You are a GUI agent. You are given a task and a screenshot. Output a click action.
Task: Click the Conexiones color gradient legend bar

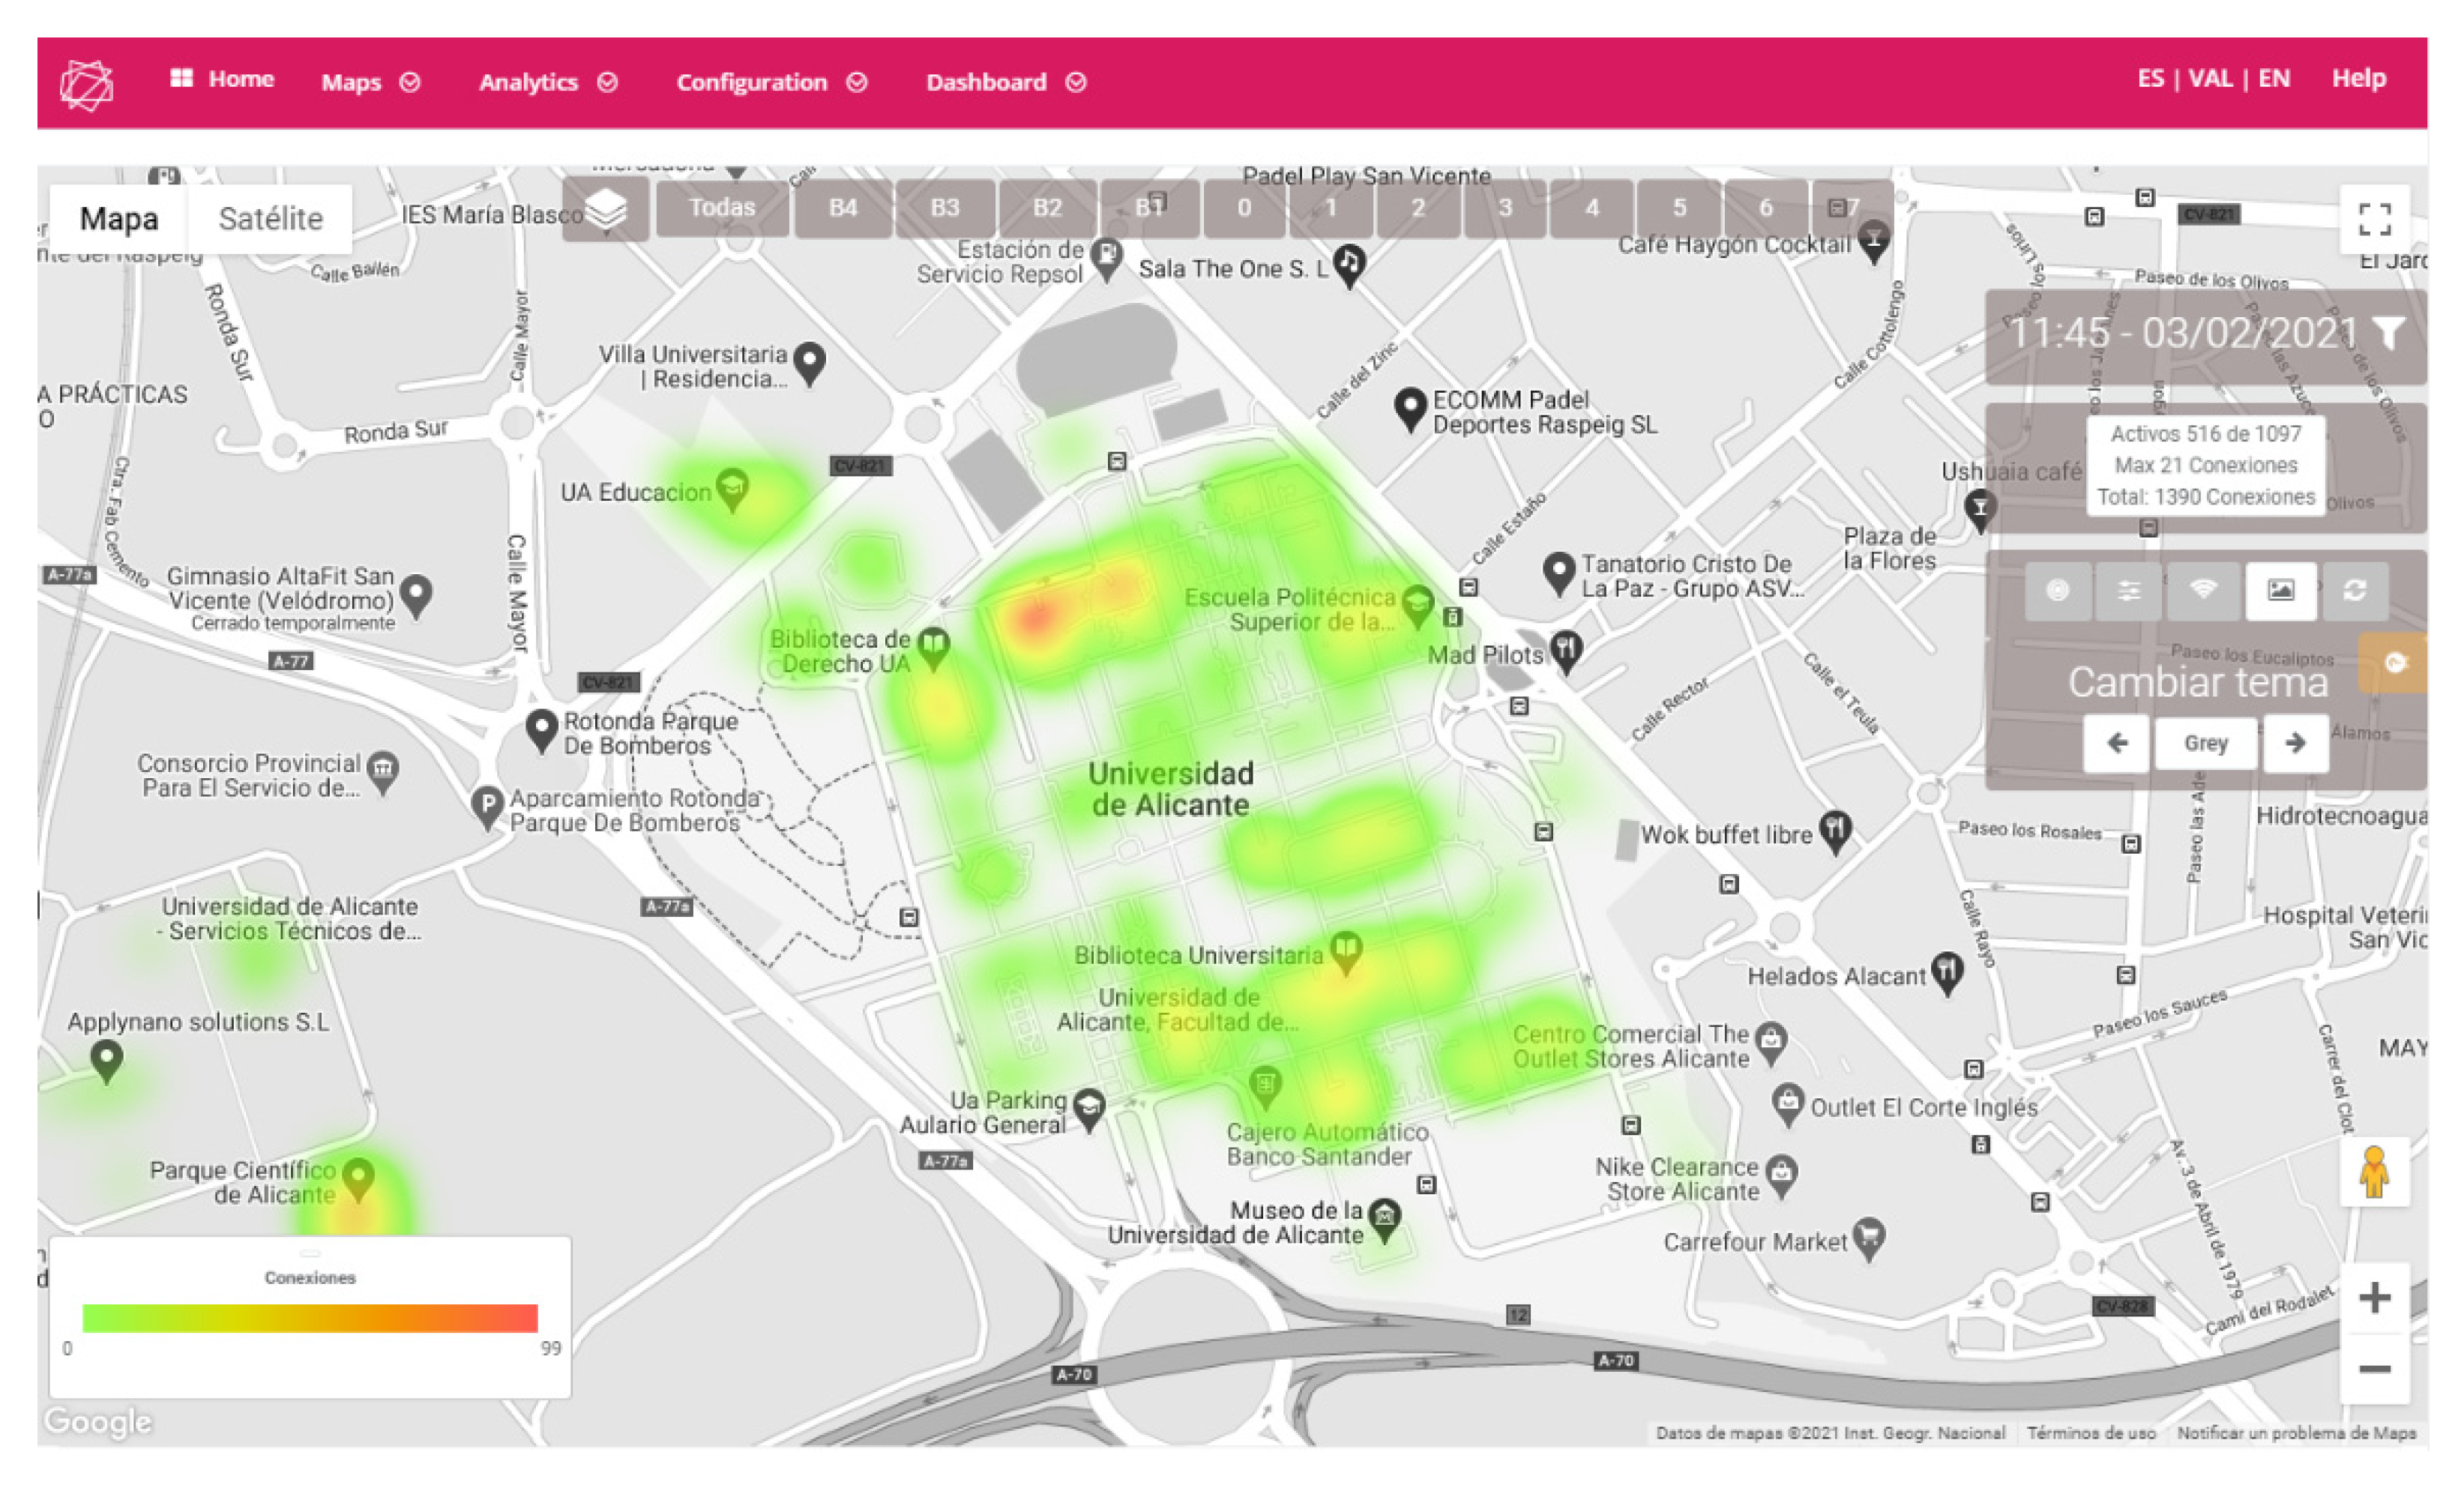point(309,1317)
